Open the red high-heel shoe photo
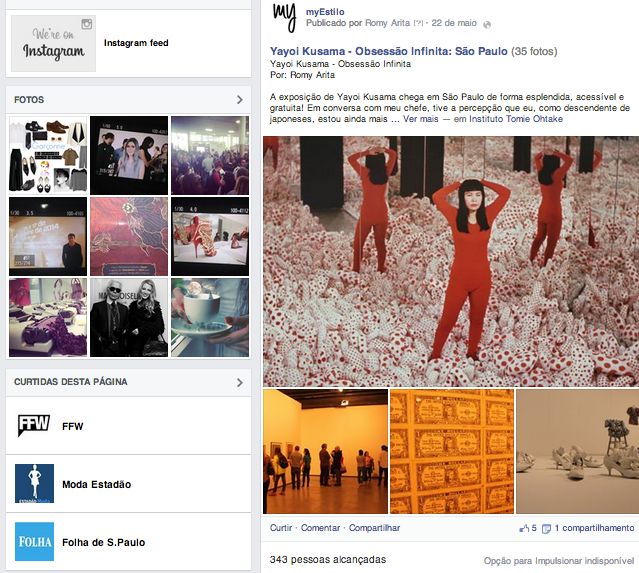 click(210, 236)
